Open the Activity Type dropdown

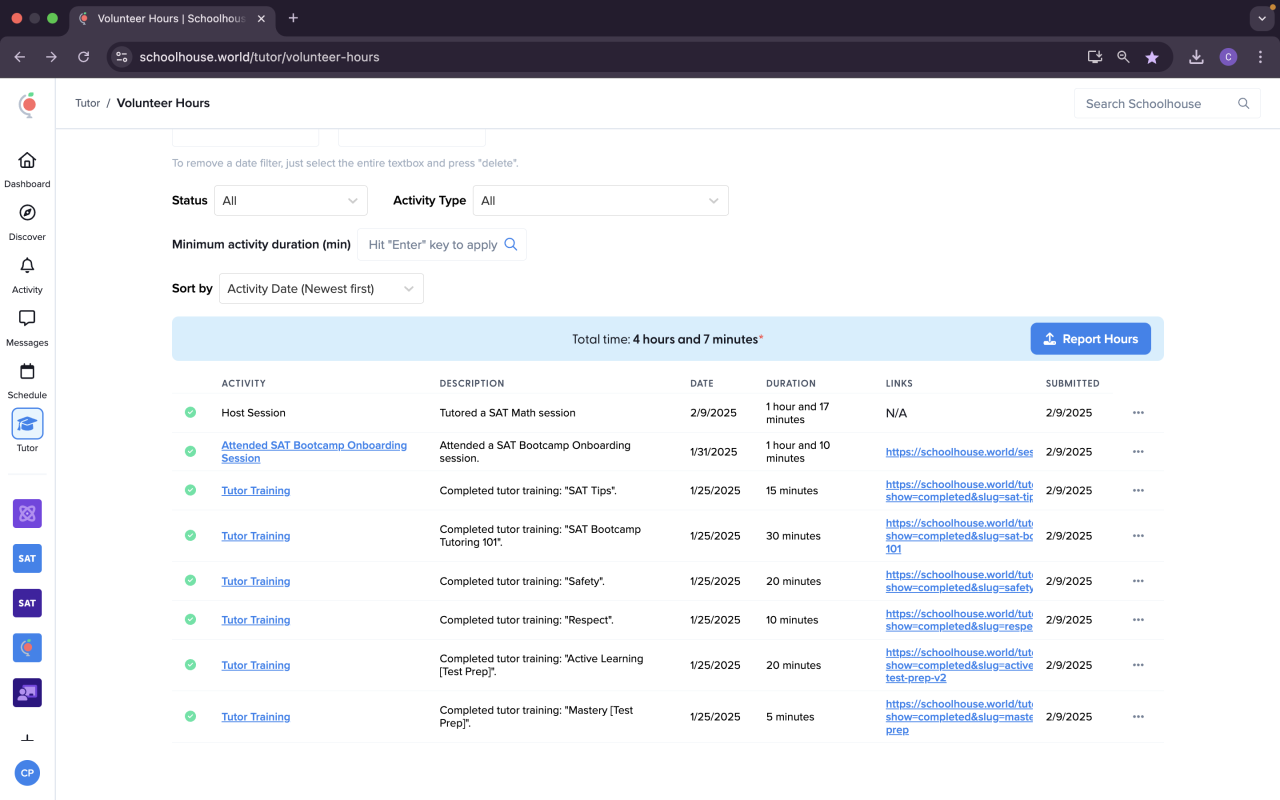coord(600,201)
